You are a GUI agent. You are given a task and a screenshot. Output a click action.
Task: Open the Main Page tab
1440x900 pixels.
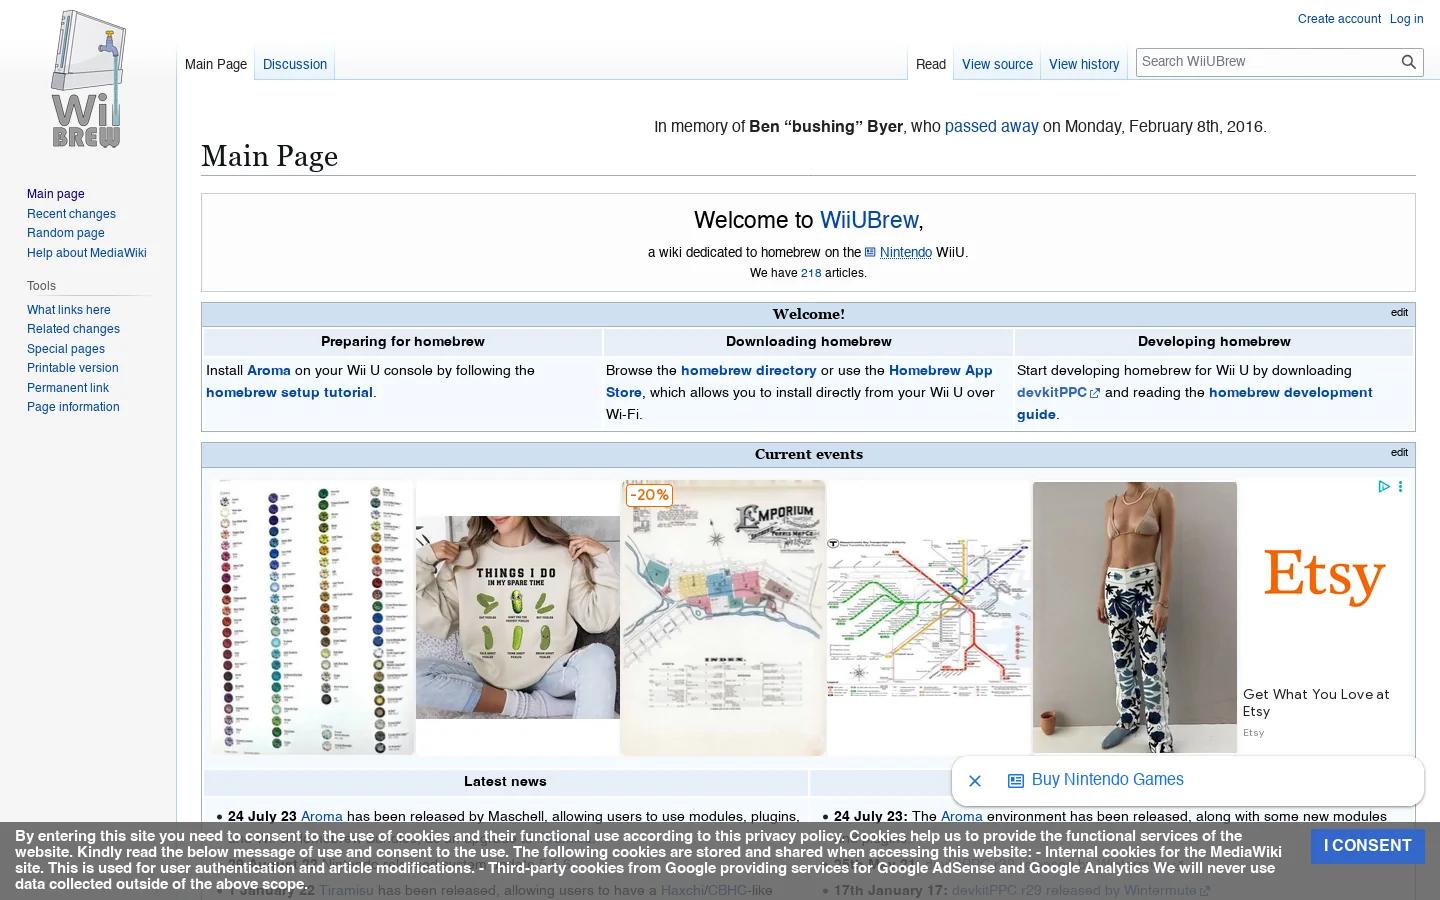click(216, 64)
